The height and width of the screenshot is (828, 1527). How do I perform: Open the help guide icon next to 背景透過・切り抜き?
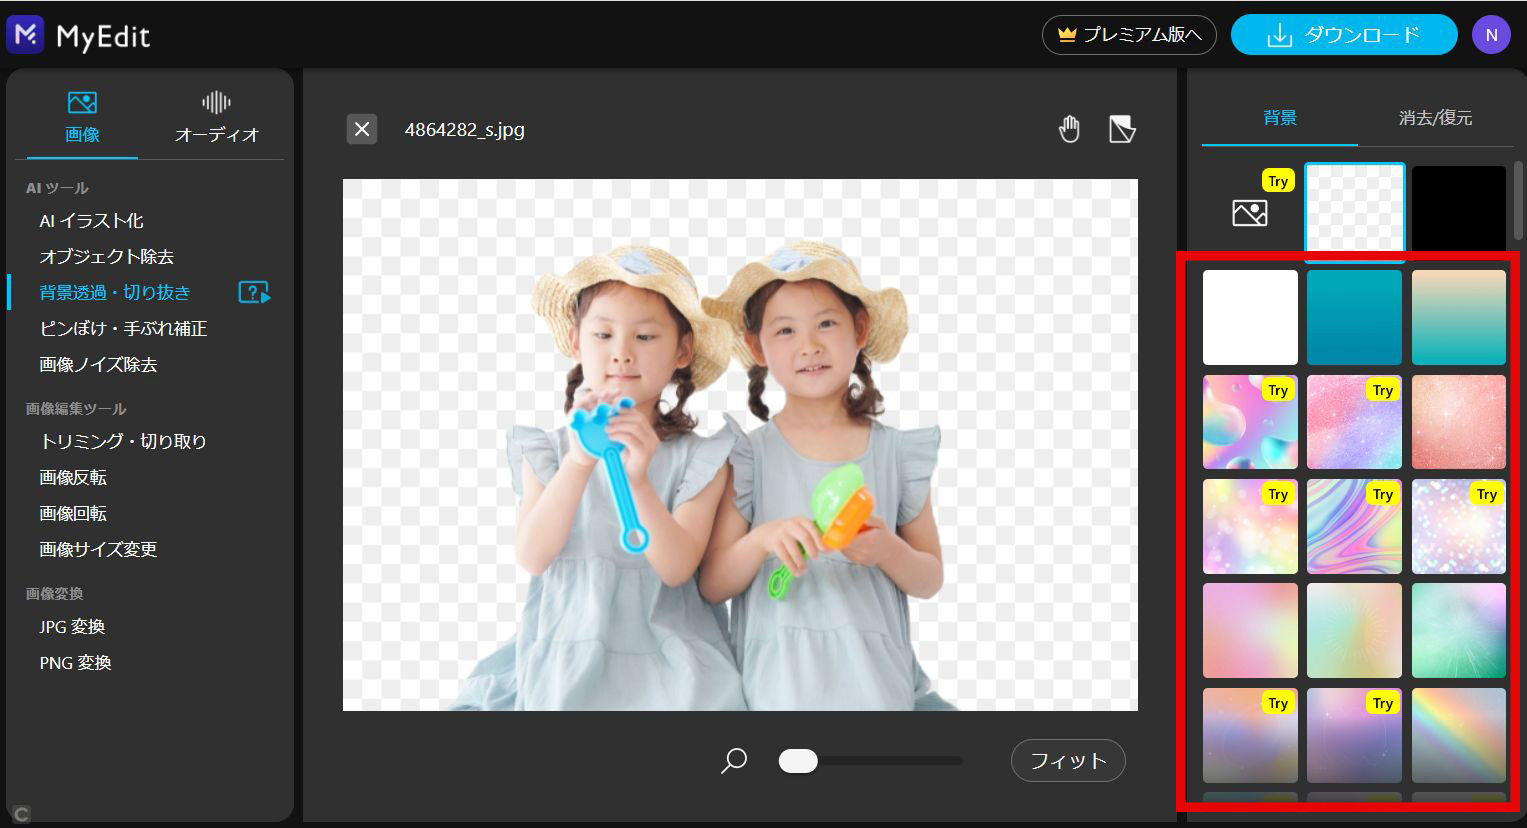255,292
